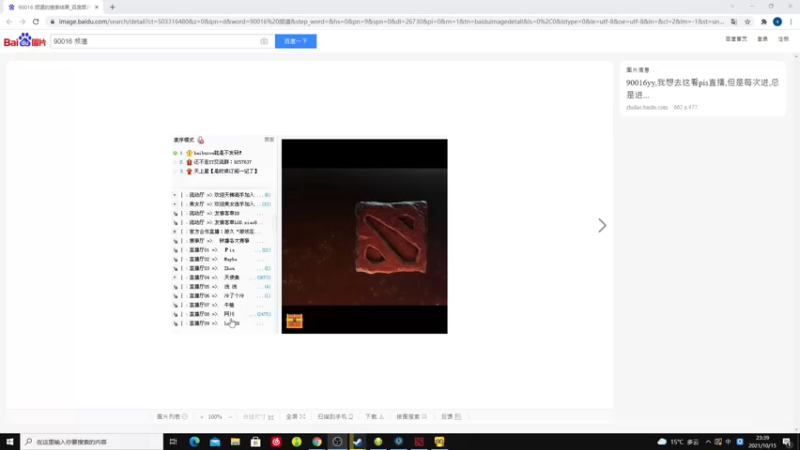Open the 反馈 feedback option
Image resolution: width=800 pixels, height=450 pixels.
pos(451,417)
